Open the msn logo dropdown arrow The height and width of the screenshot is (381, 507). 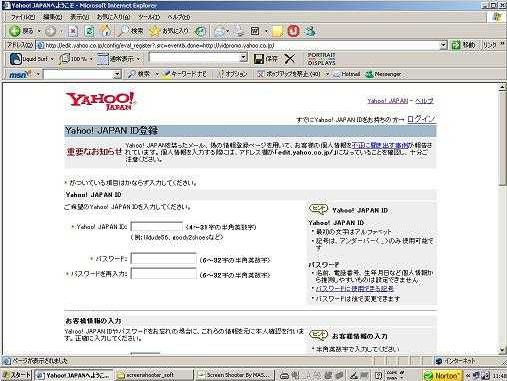coord(38,74)
